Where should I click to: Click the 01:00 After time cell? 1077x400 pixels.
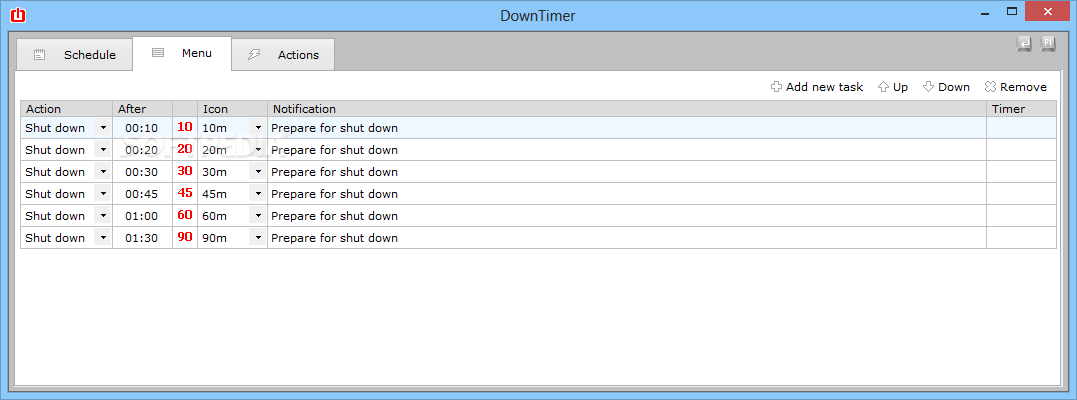pyautogui.click(x=142, y=216)
